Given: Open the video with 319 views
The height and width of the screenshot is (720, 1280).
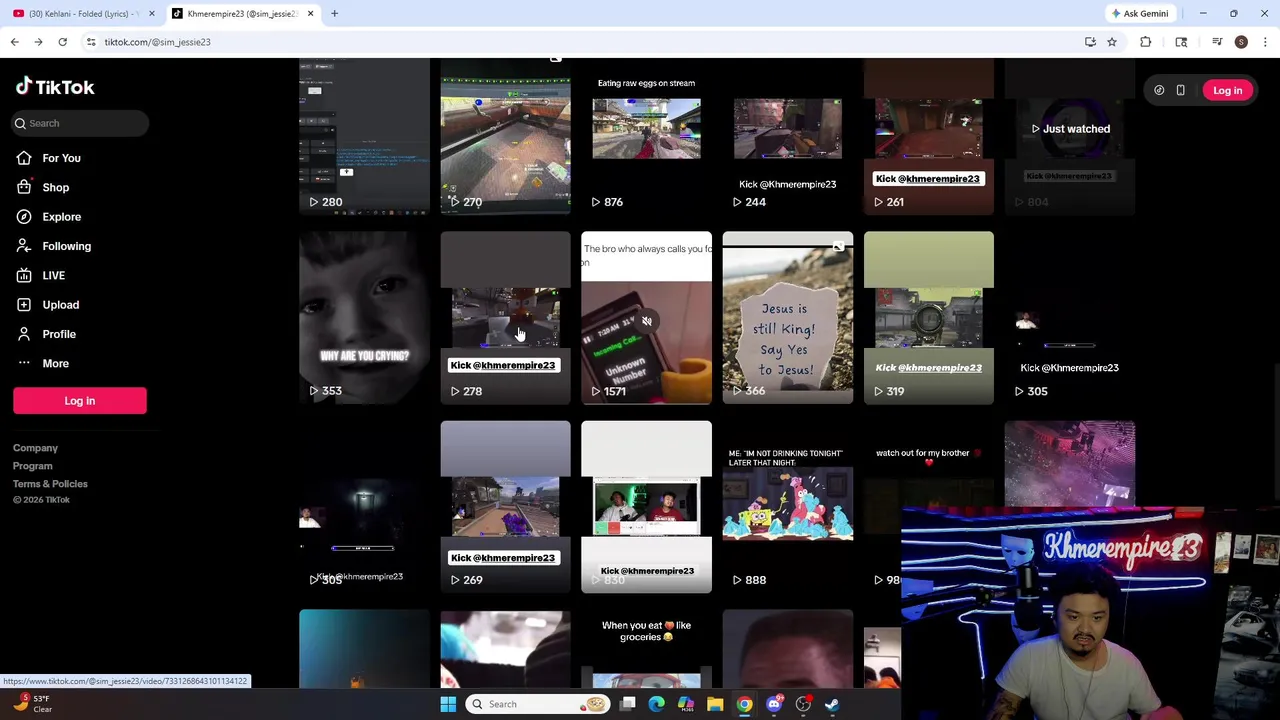Looking at the screenshot, I should coord(928,318).
